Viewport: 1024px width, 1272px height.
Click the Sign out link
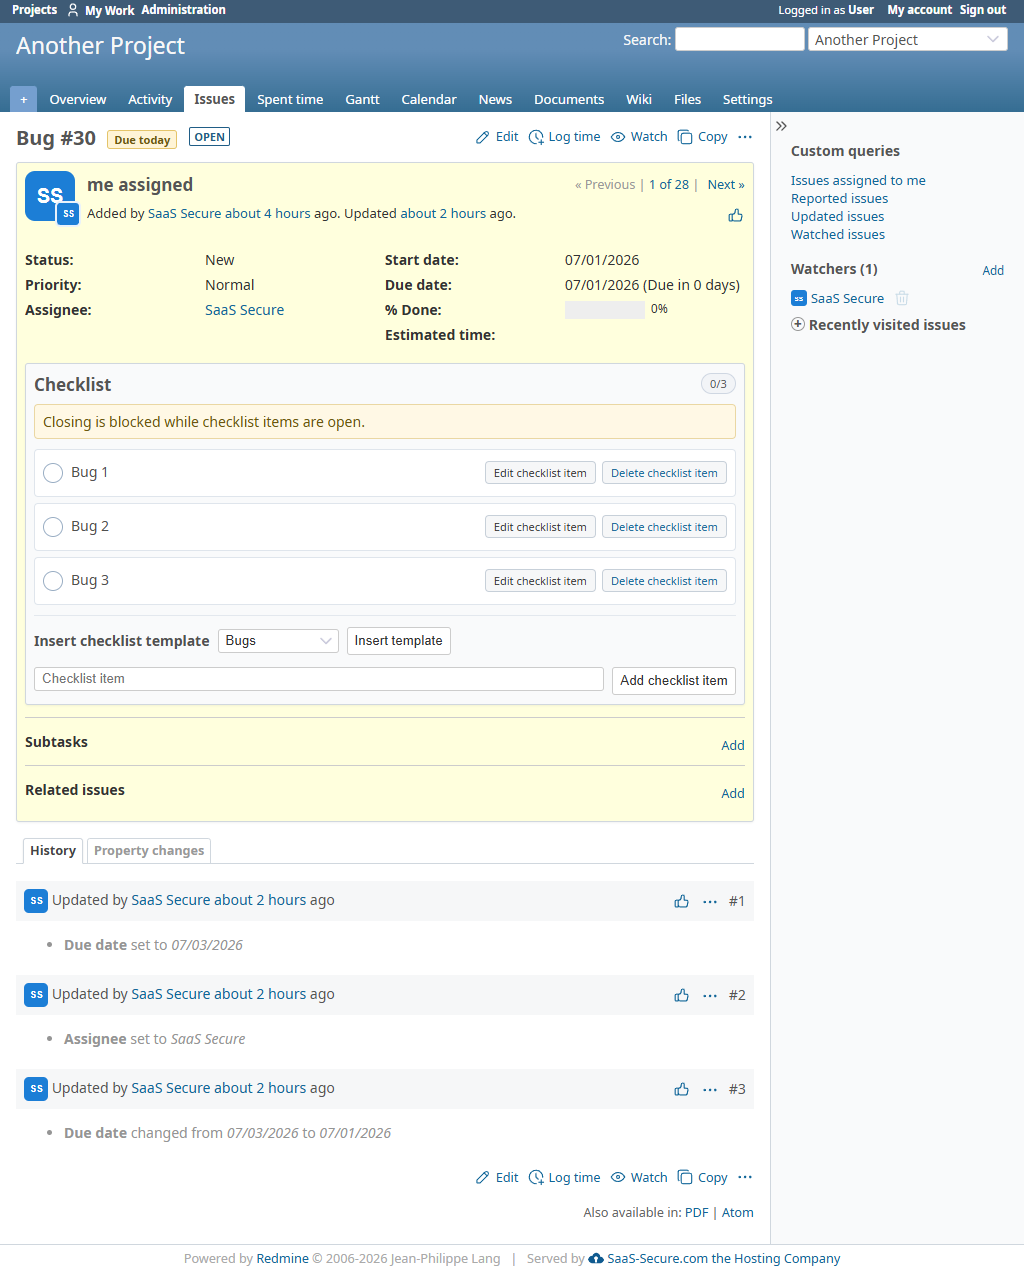click(983, 10)
